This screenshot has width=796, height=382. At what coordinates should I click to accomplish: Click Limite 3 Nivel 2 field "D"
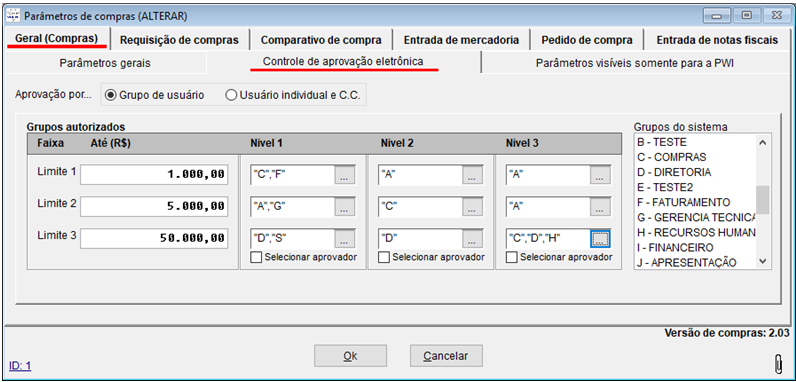(421, 238)
